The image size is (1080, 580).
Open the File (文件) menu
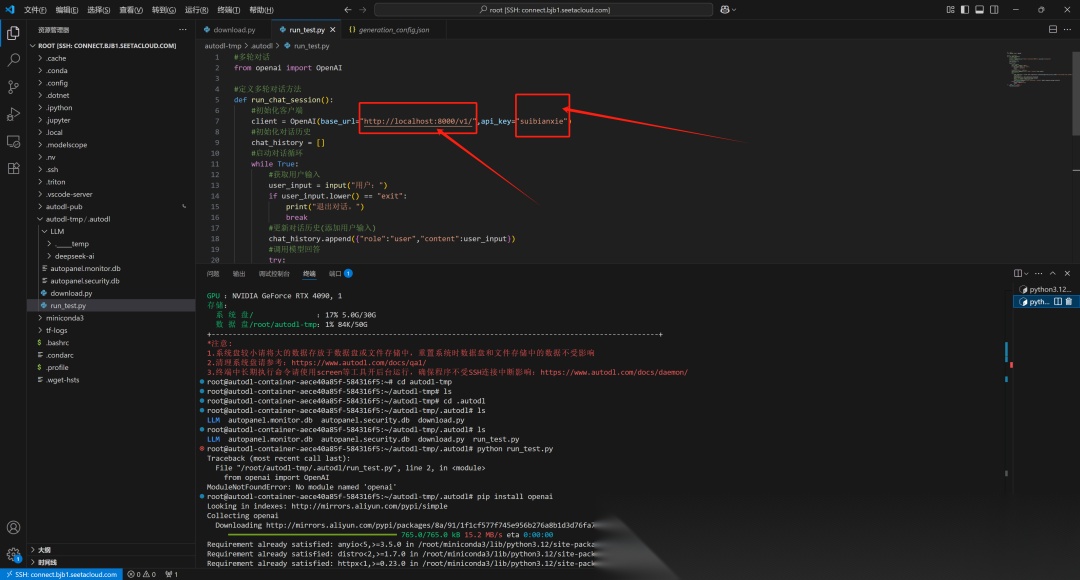(34, 10)
